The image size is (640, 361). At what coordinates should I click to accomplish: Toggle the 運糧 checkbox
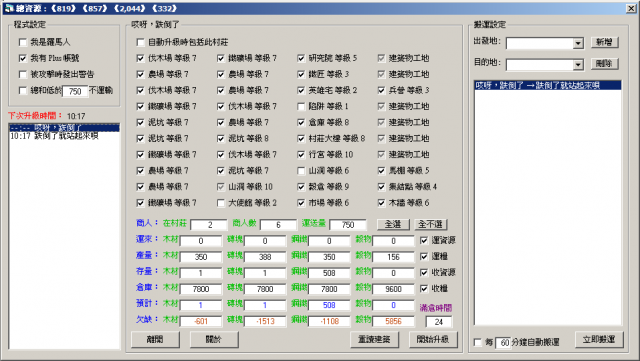coord(424,256)
